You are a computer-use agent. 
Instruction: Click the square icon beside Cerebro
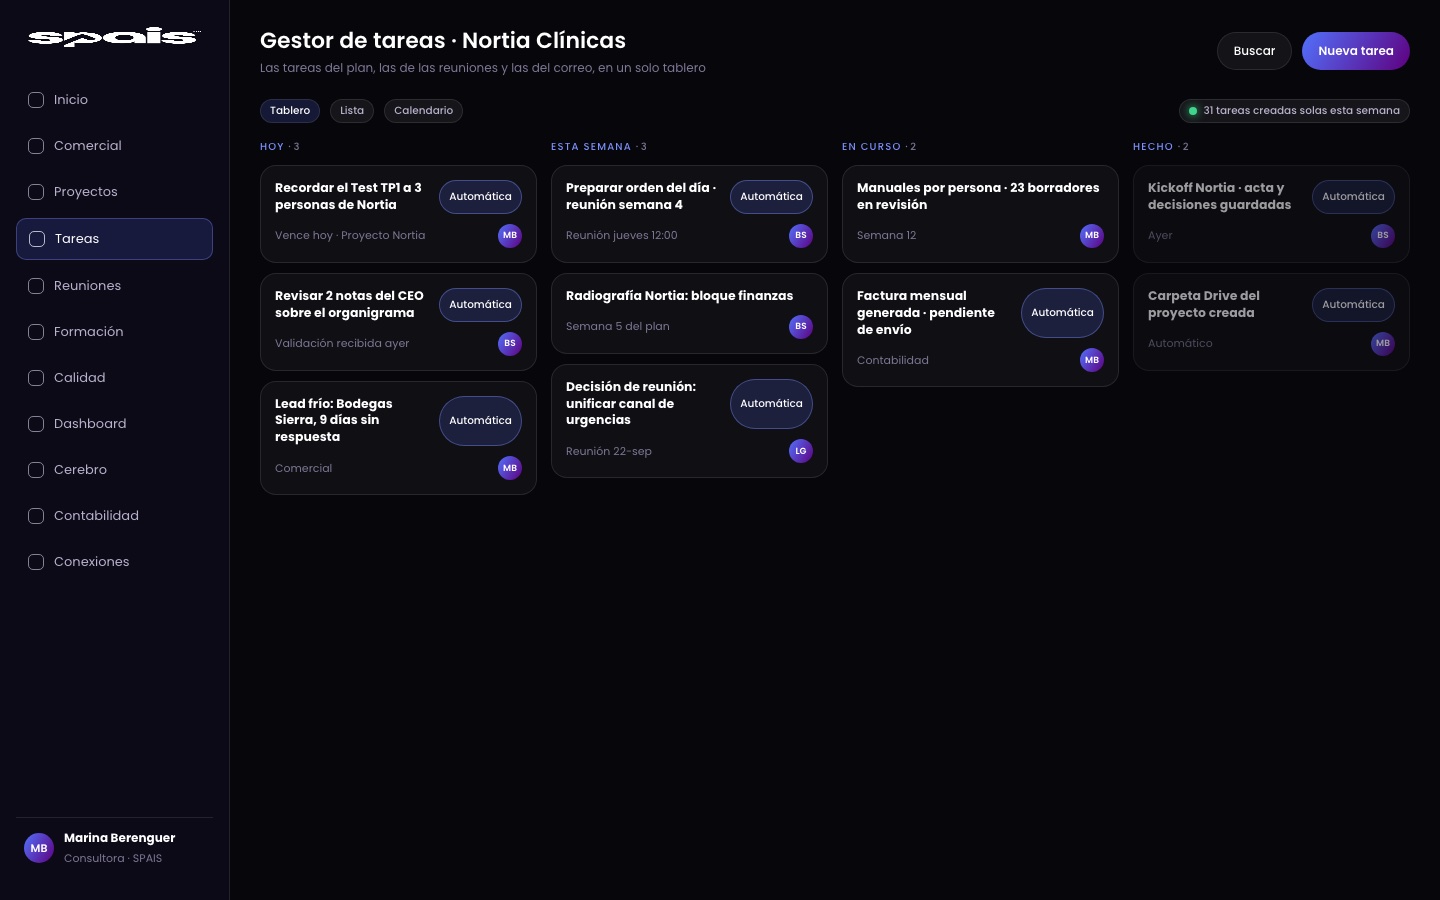(x=36, y=470)
